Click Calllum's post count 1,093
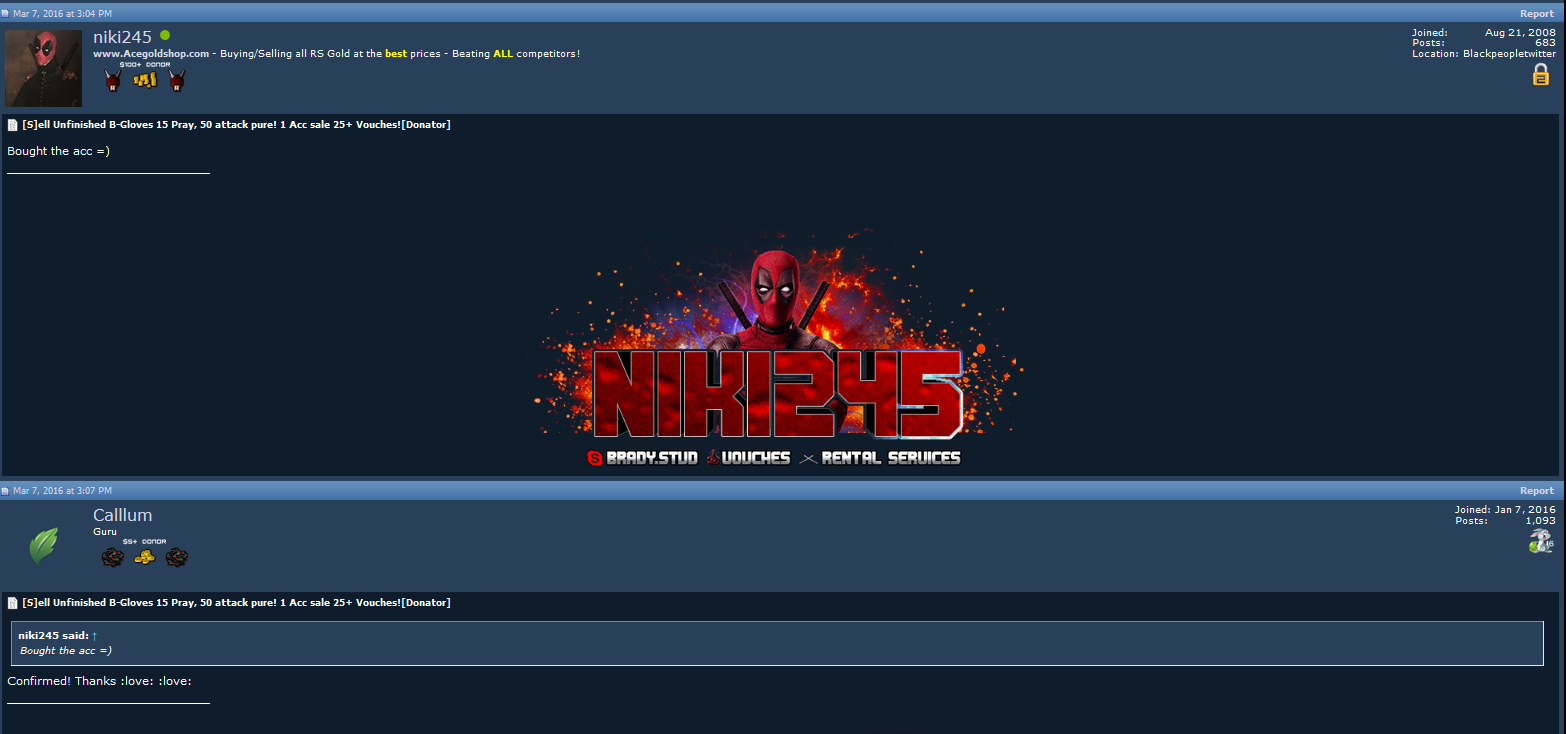This screenshot has height=734, width=1566. click(1540, 520)
